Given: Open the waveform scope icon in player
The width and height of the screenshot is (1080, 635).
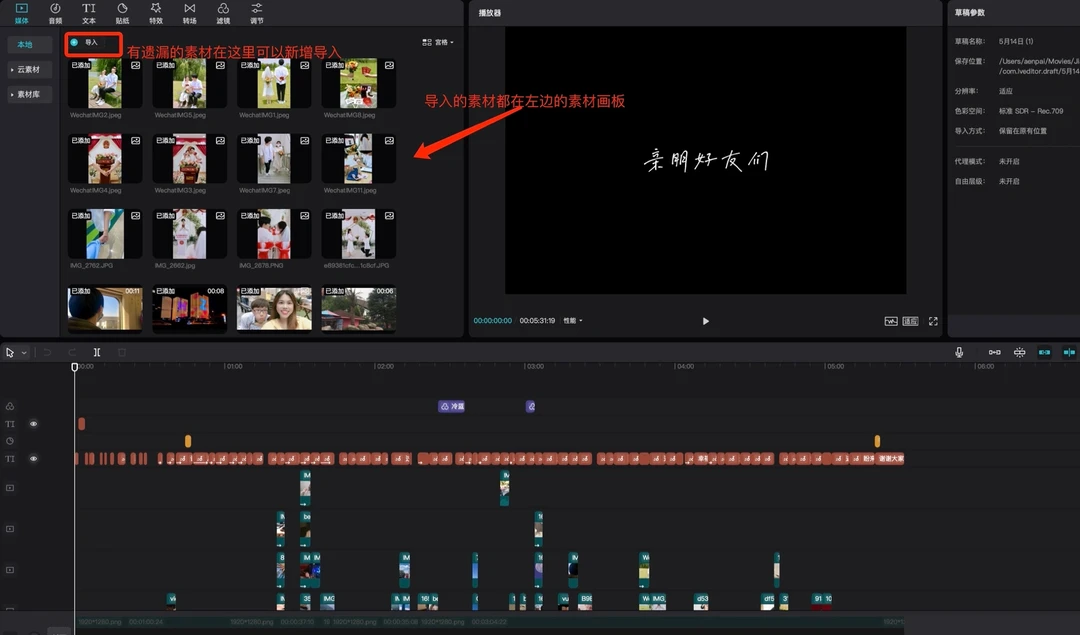Looking at the screenshot, I should (x=891, y=321).
